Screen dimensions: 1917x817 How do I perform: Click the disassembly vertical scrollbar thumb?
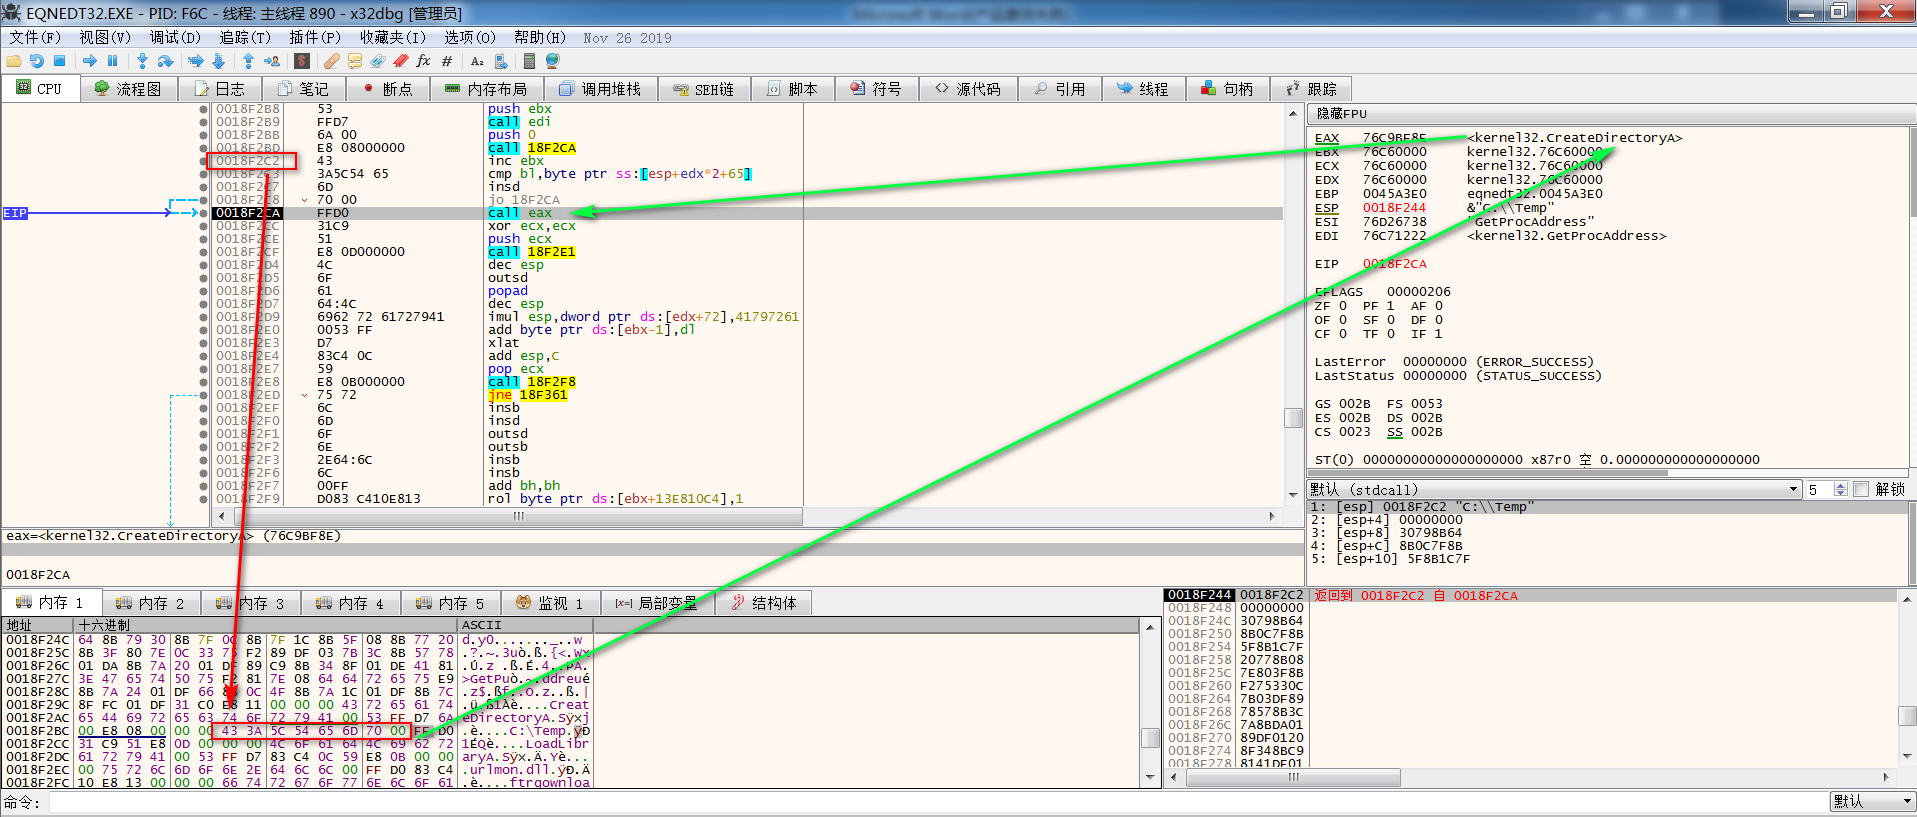pyautogui.click(x=1293, y=417)
